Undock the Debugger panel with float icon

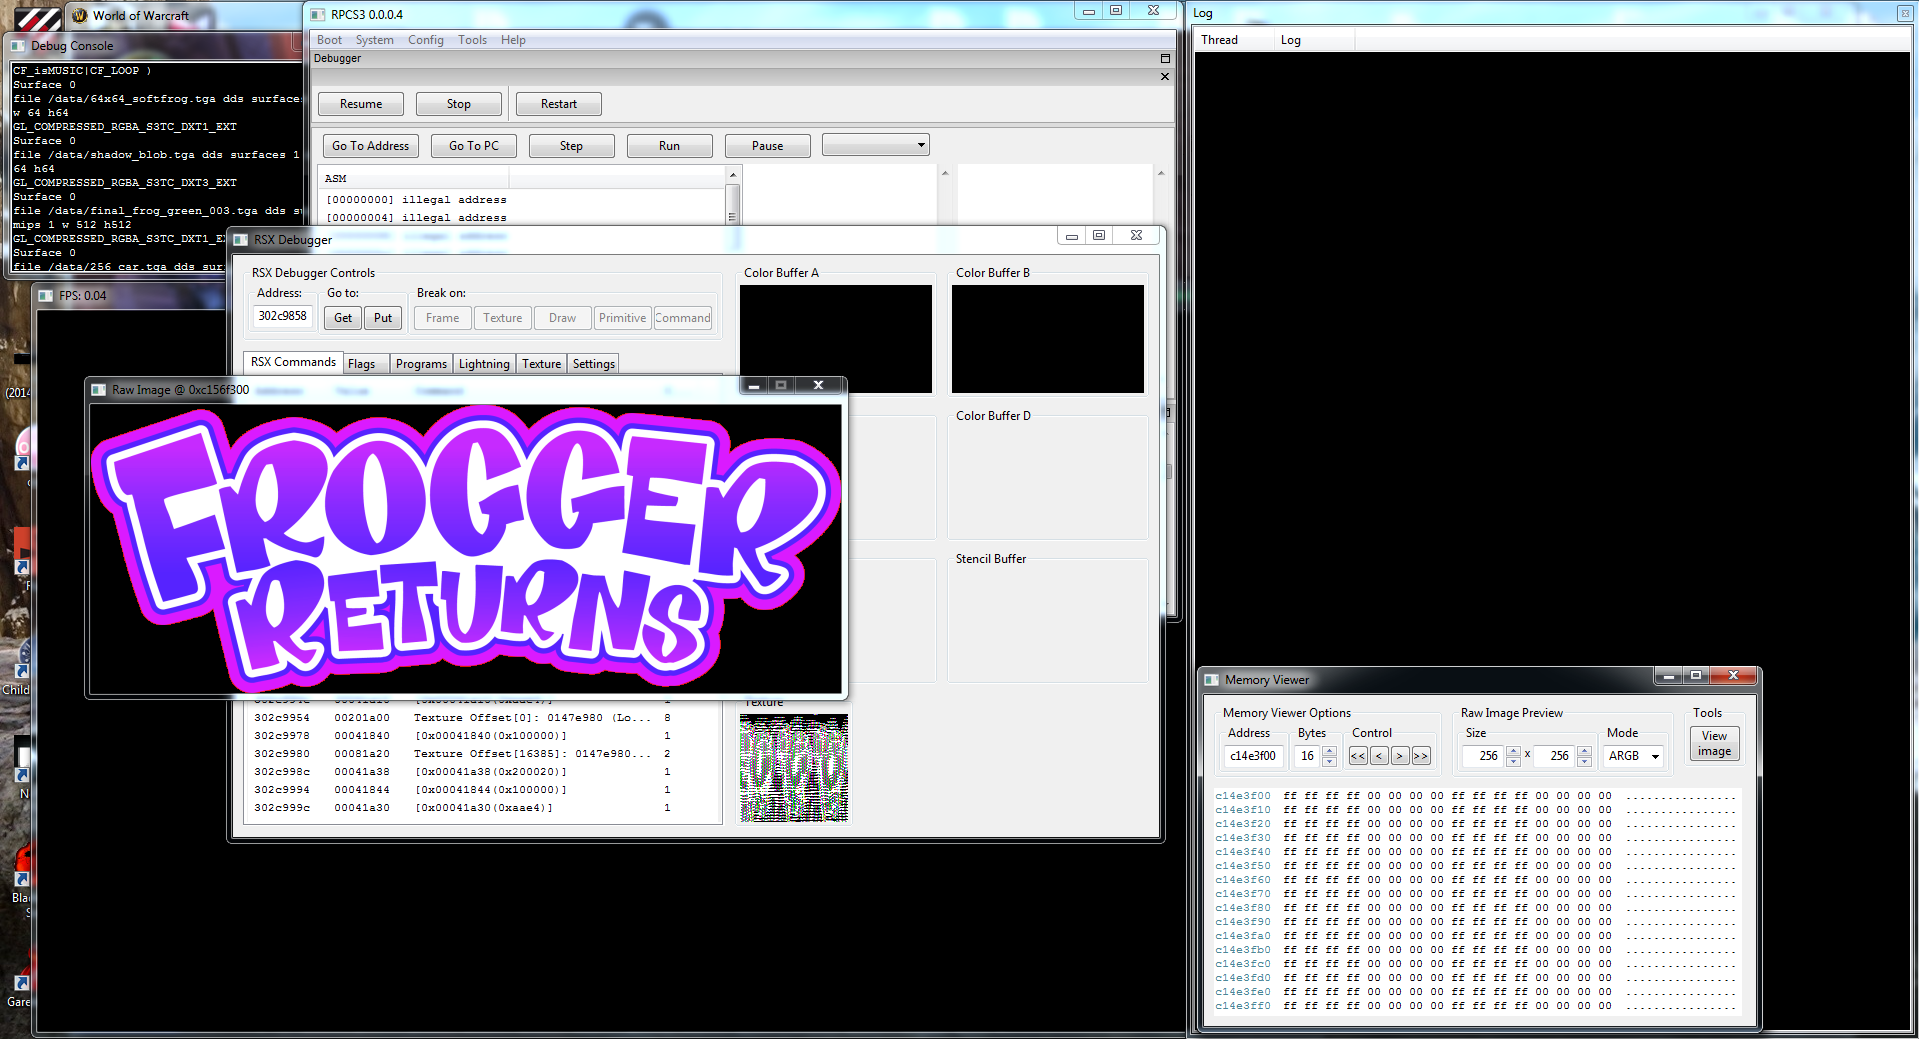point(1165,59)
